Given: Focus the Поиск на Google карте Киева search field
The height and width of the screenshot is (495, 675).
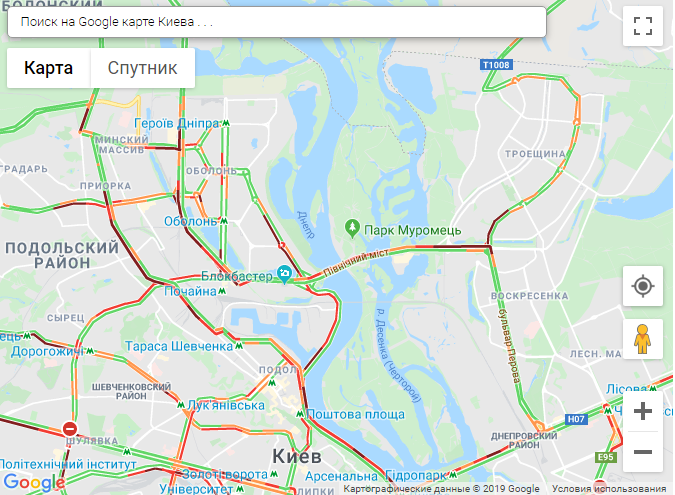Looking at the screenshot, I should 277,22.
